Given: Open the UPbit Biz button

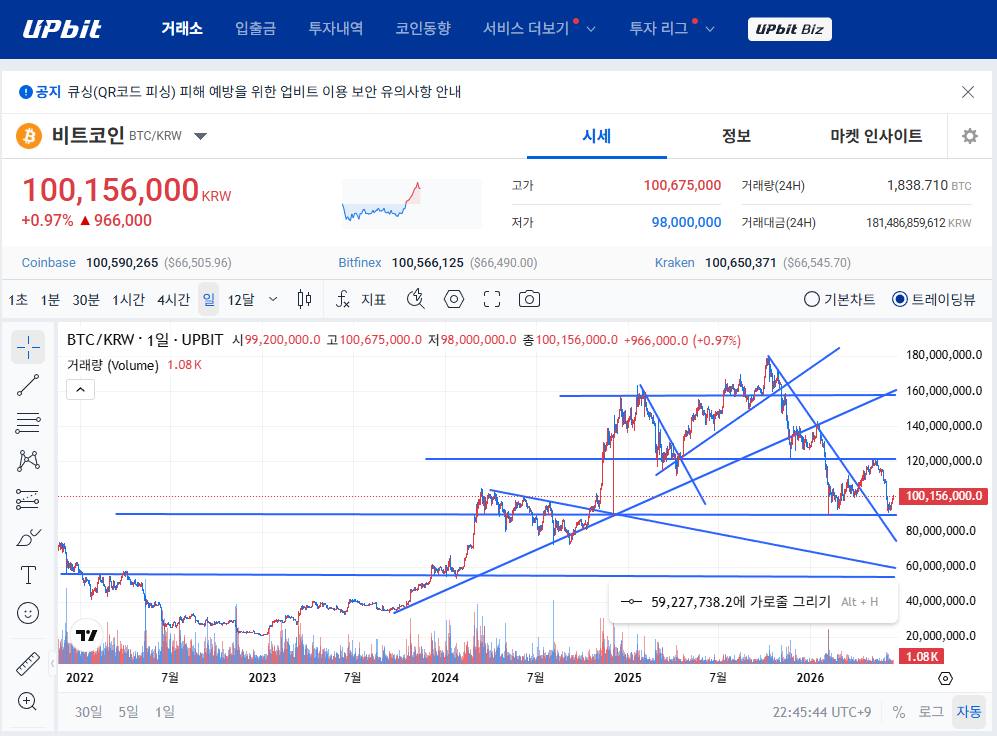Looking at the screenshot, I should coord(790,29).
